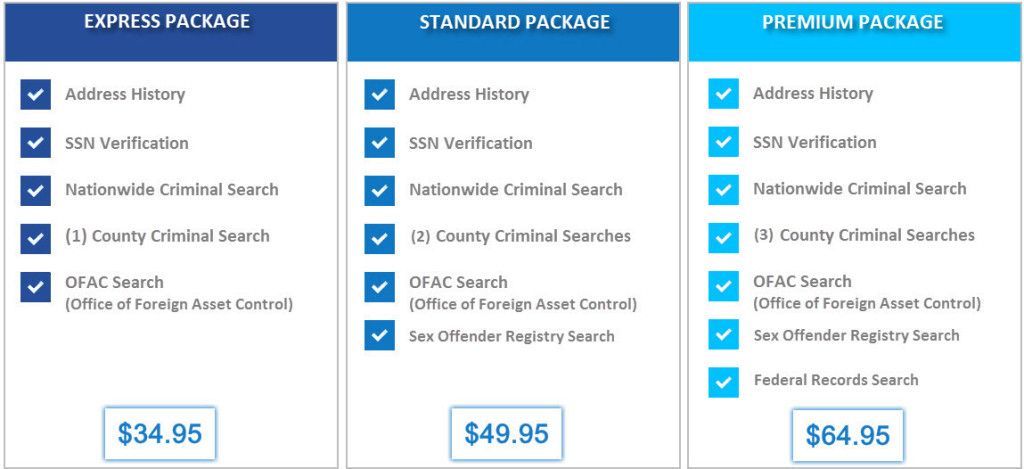Click Premium Nationwide Criminal Search text
Screen dimensions: 1024x469
pos(859,189)
